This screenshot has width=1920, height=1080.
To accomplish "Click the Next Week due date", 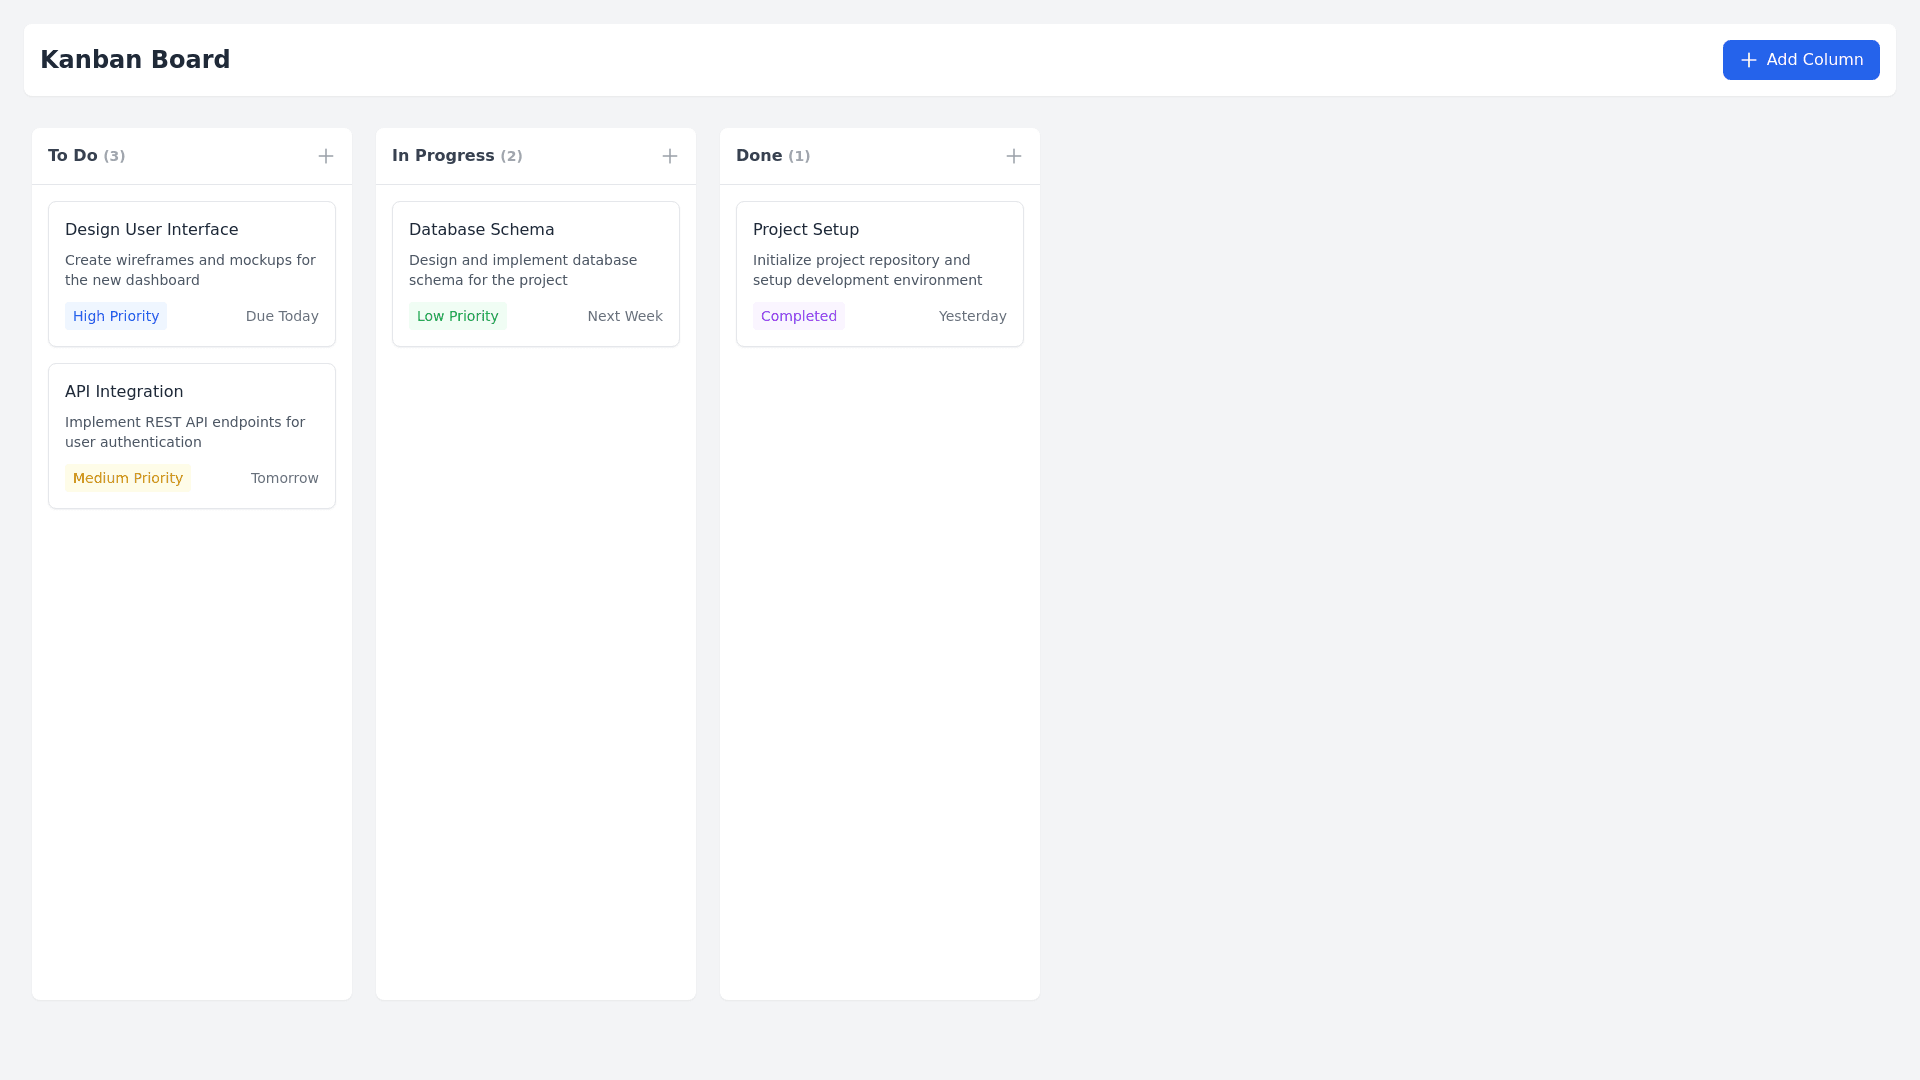I will click(x=625, y=316).
